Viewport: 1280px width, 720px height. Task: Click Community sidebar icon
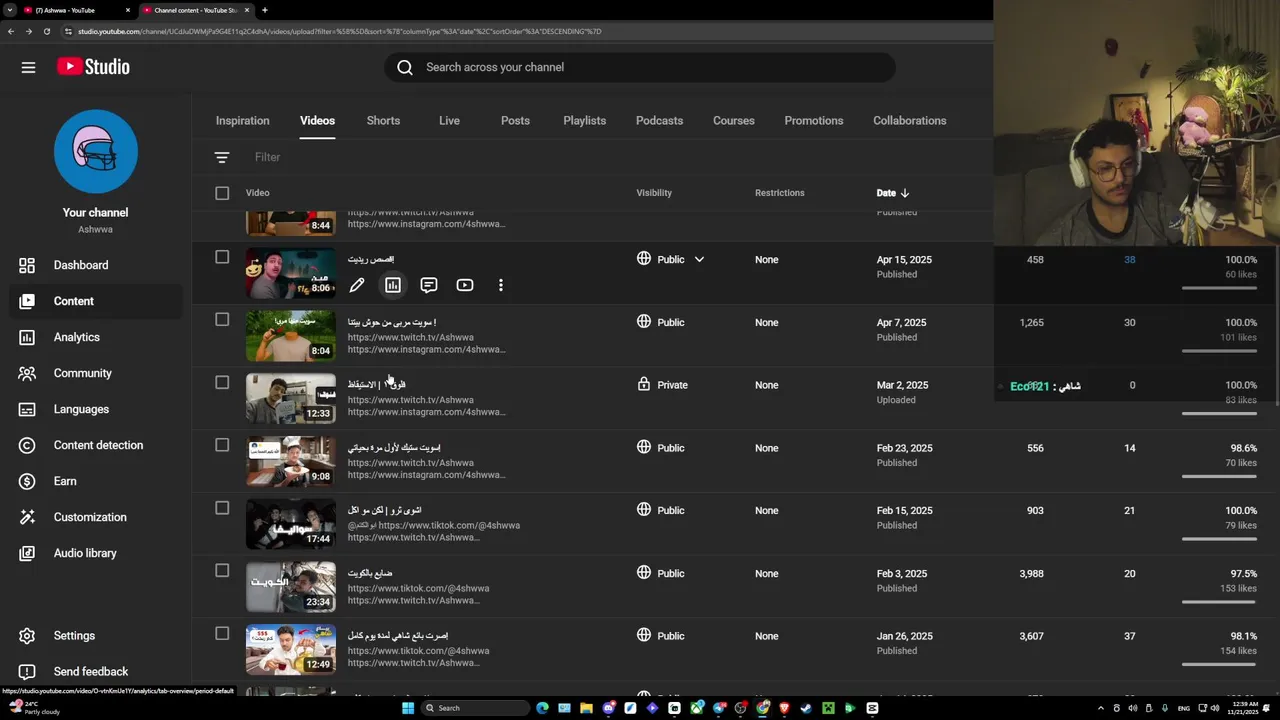27,373
